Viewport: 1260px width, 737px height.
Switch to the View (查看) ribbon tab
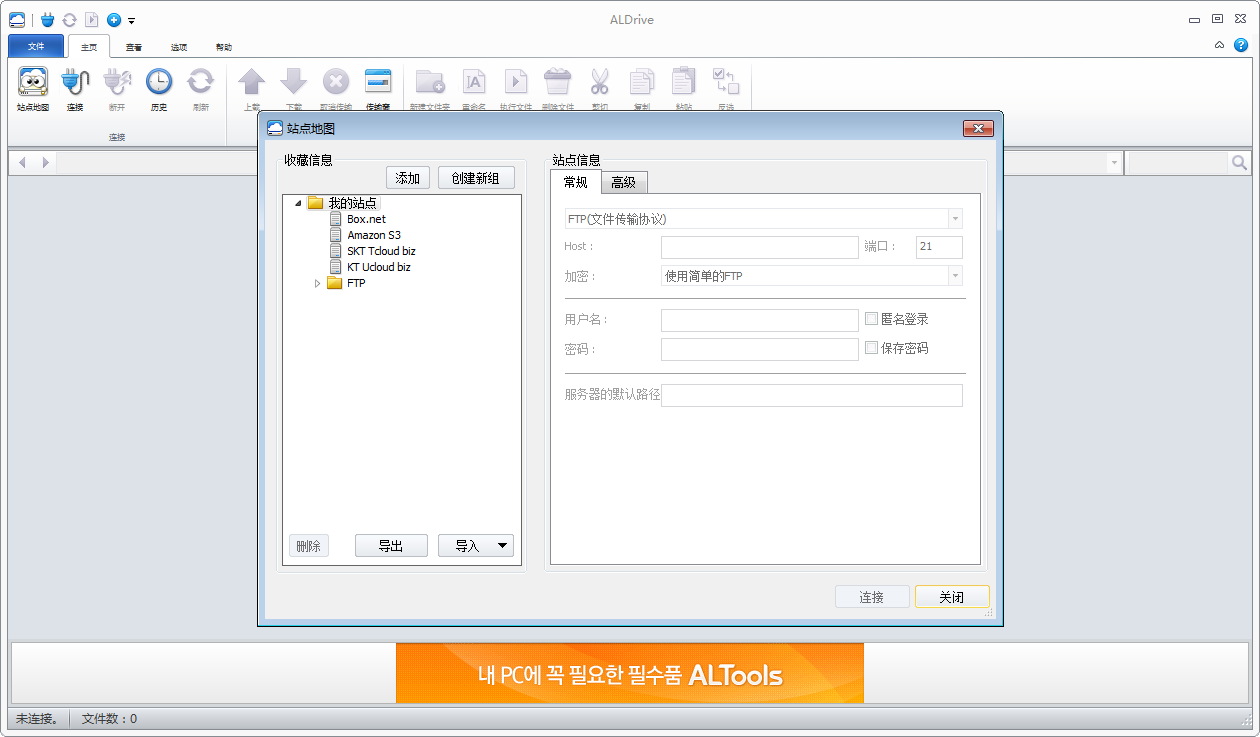(134, 47)
